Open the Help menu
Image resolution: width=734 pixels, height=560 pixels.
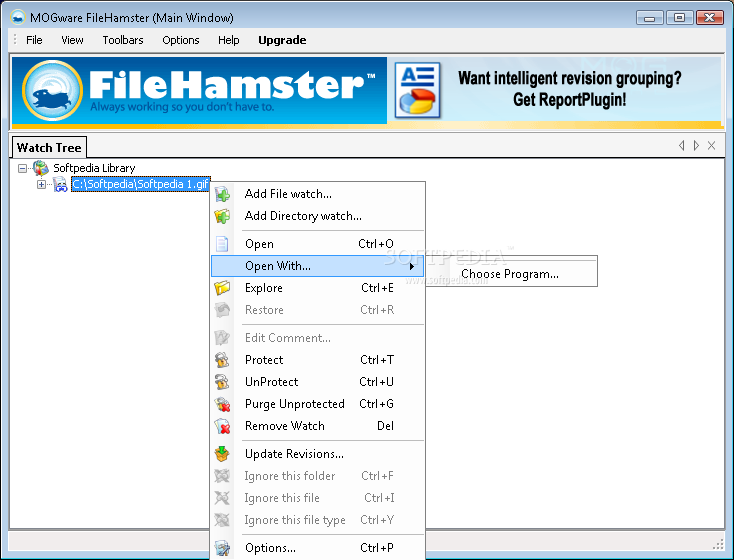point(228,40)
